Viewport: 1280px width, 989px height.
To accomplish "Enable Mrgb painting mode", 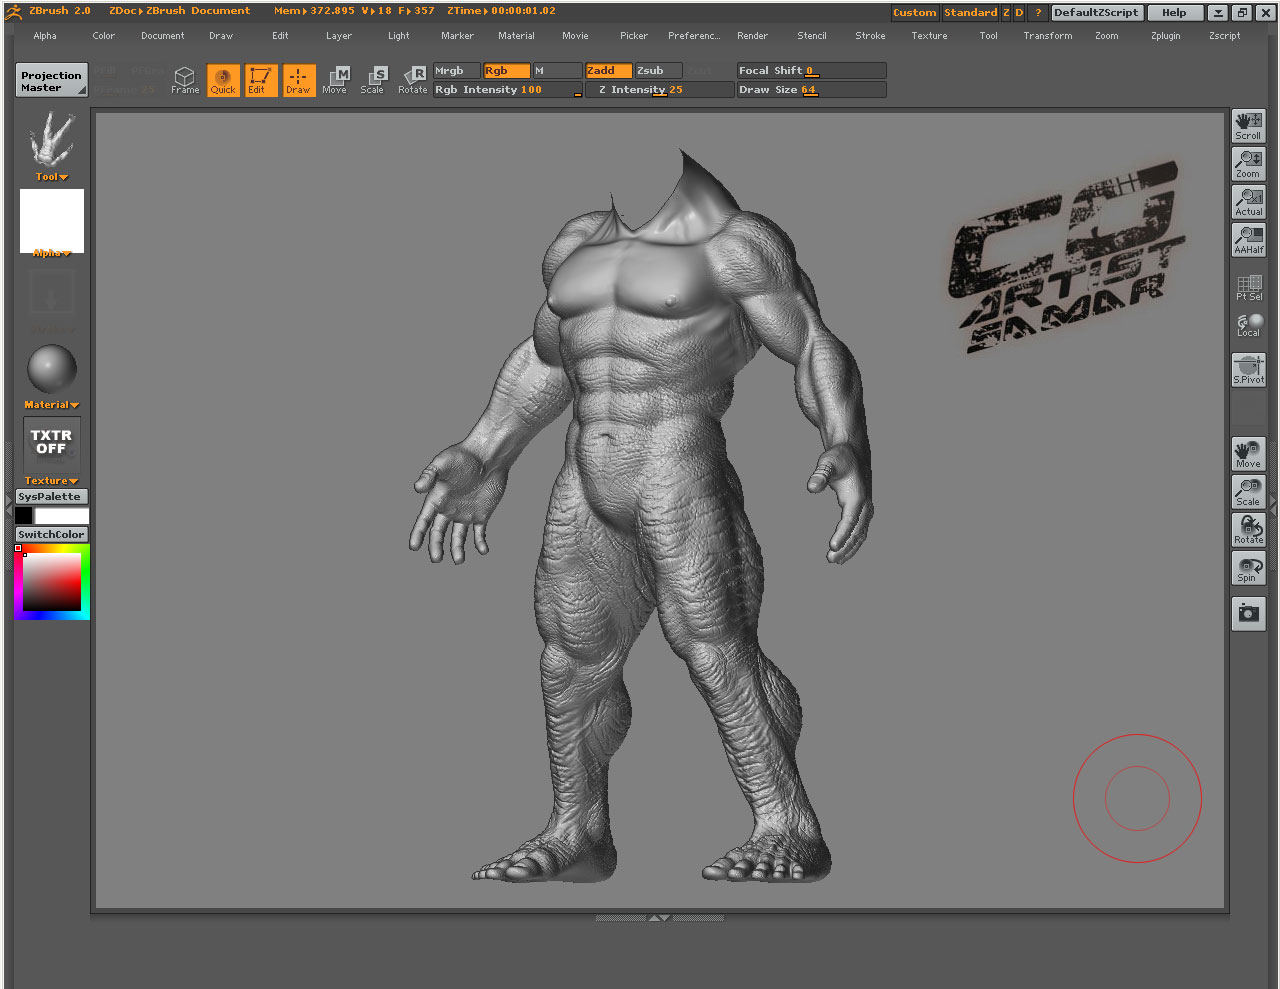I will click(x=456, y=70).
